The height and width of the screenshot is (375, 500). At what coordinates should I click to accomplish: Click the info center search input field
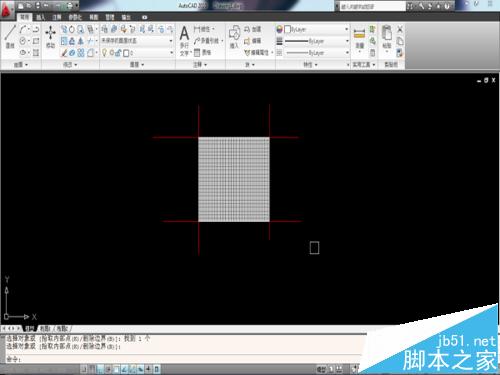(x=373, y=6)
